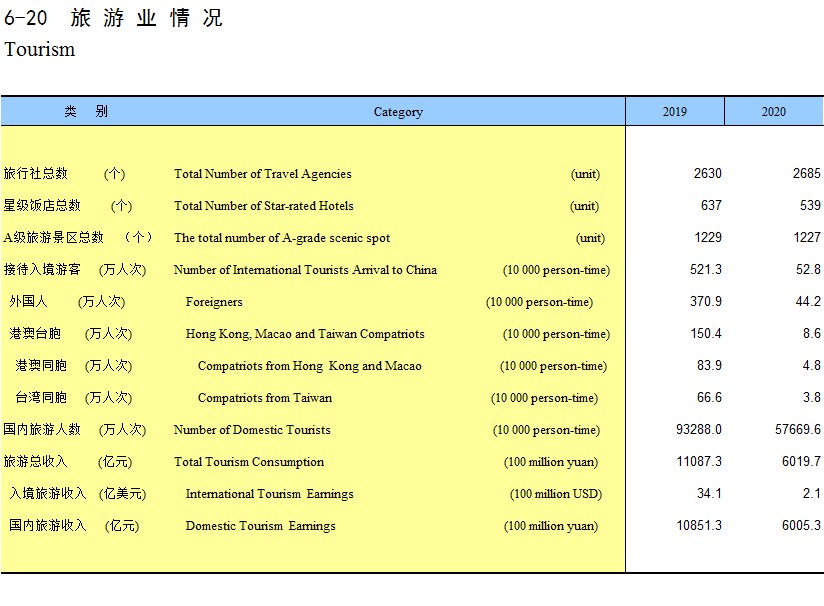Click '外国人' row label

(x=28, y=301)
